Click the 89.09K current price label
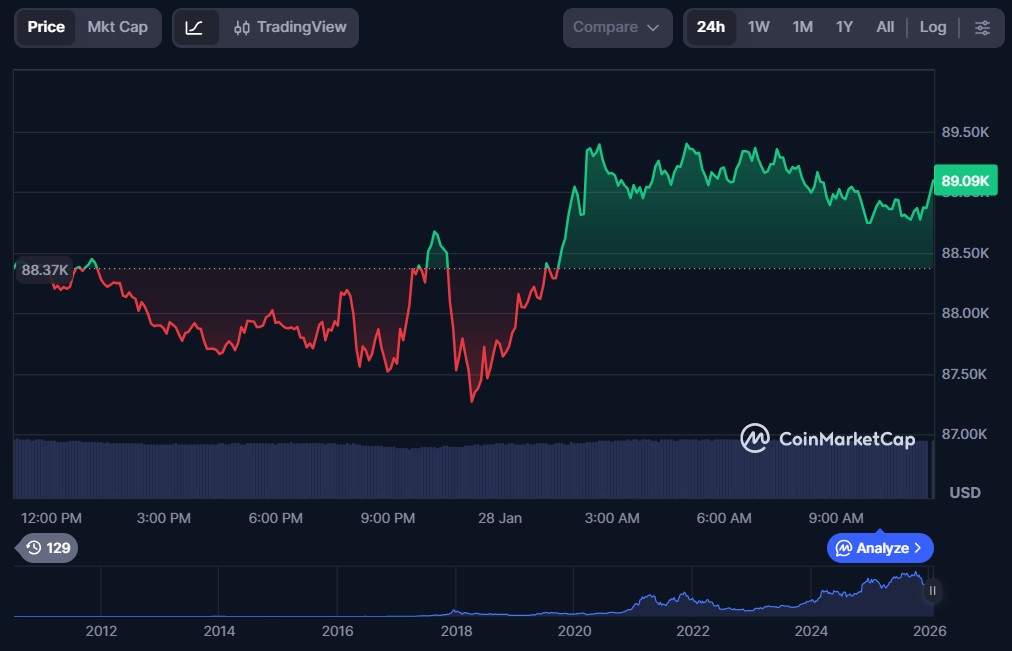The width and height of the screenshot is (1012, 651). point(964,181)
